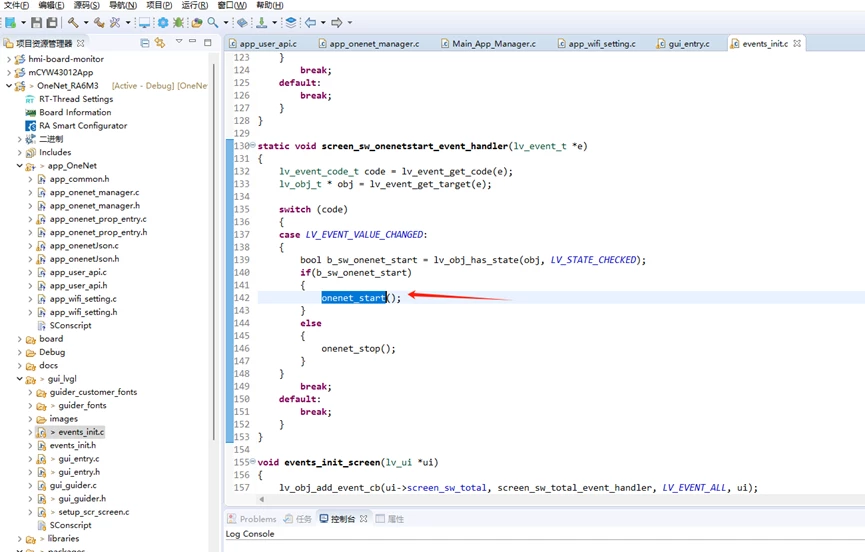865x552 pixels.
Task: Click the terminal monitor icon
Action: pyautogui.click(x=145, y=23)
